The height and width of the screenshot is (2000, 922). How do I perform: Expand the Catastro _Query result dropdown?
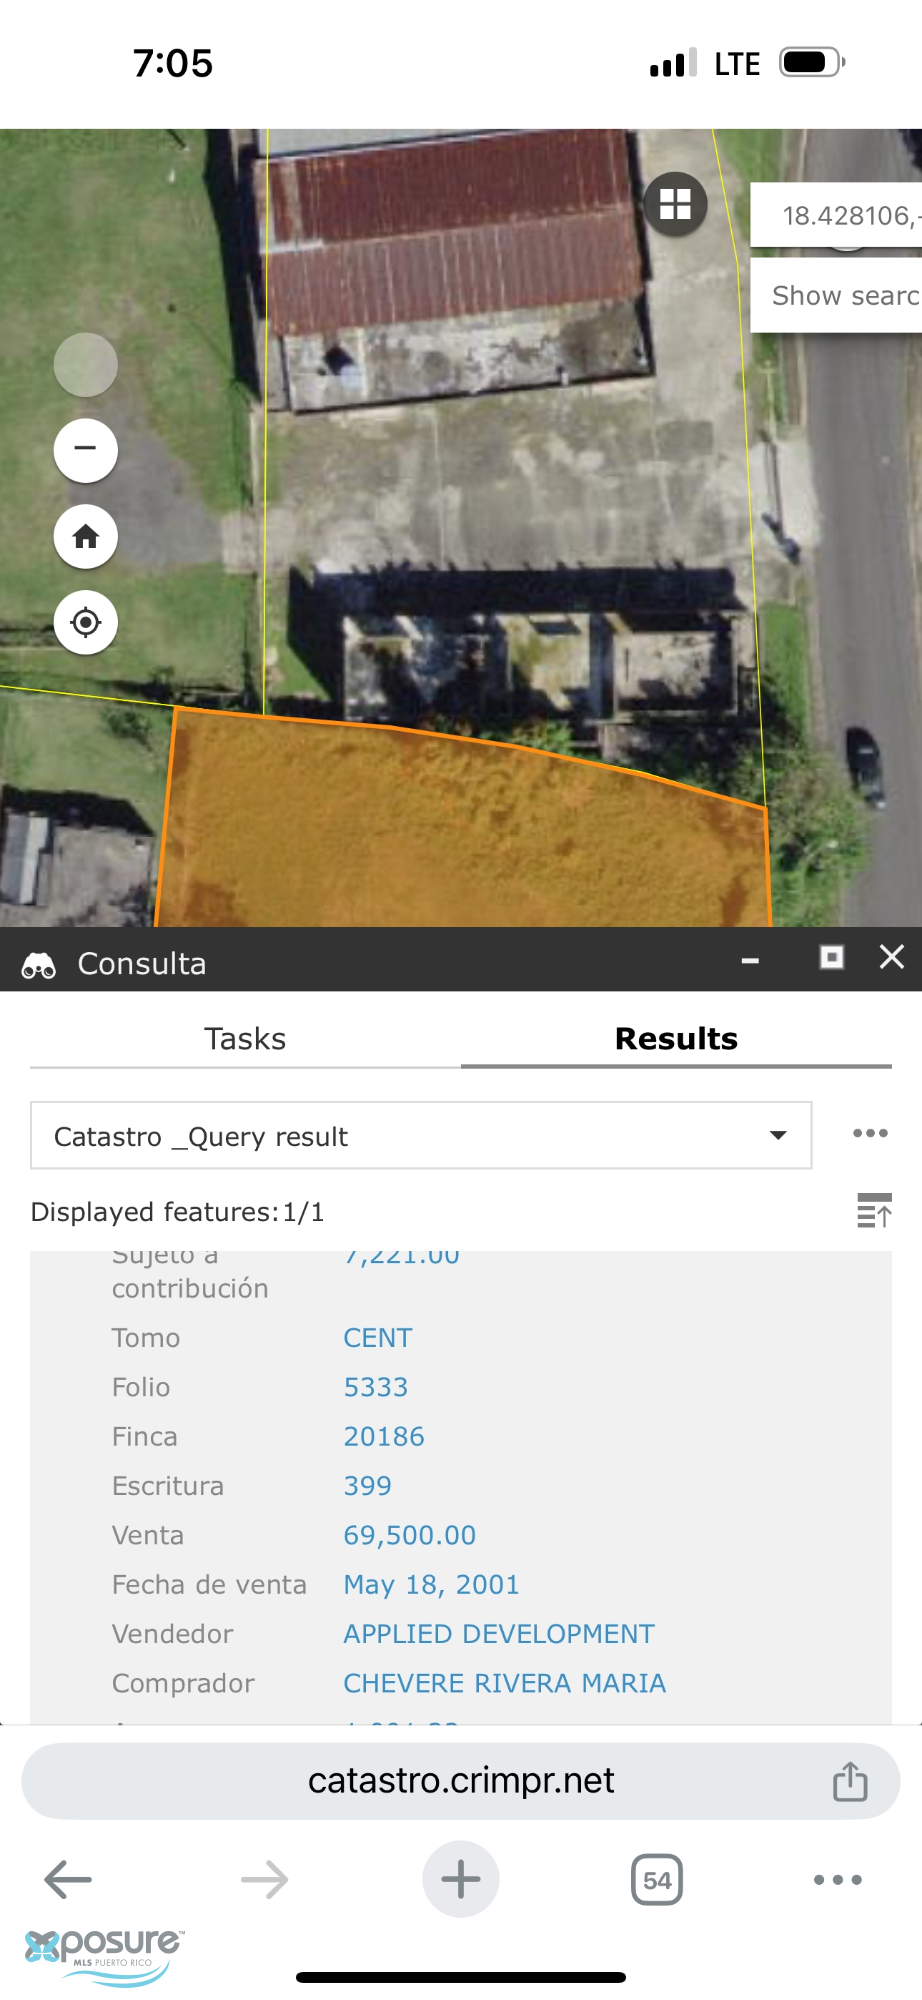(x=421, y=1136)
